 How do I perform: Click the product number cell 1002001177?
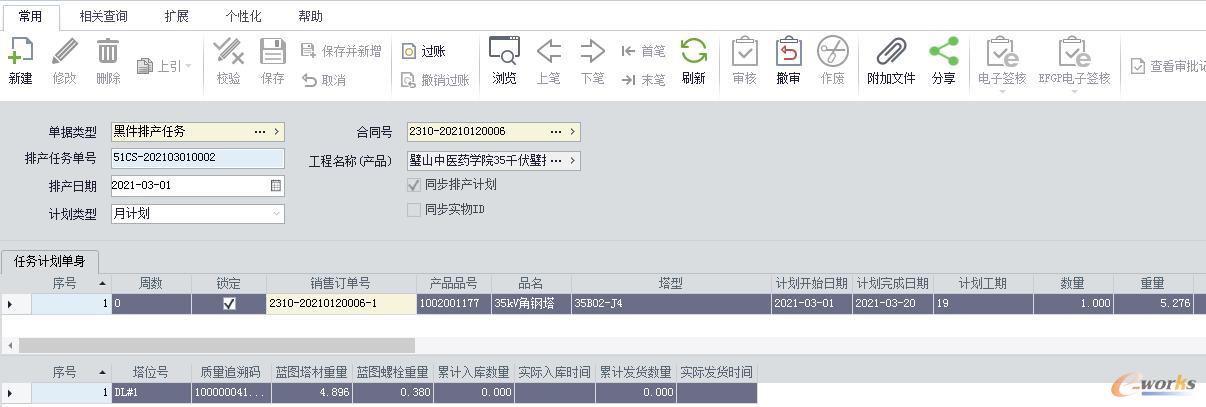pos(453,304)
